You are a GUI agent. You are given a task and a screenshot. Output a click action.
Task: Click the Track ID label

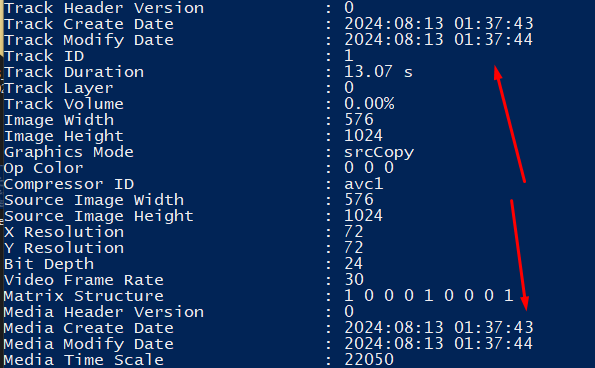point(44,56)
